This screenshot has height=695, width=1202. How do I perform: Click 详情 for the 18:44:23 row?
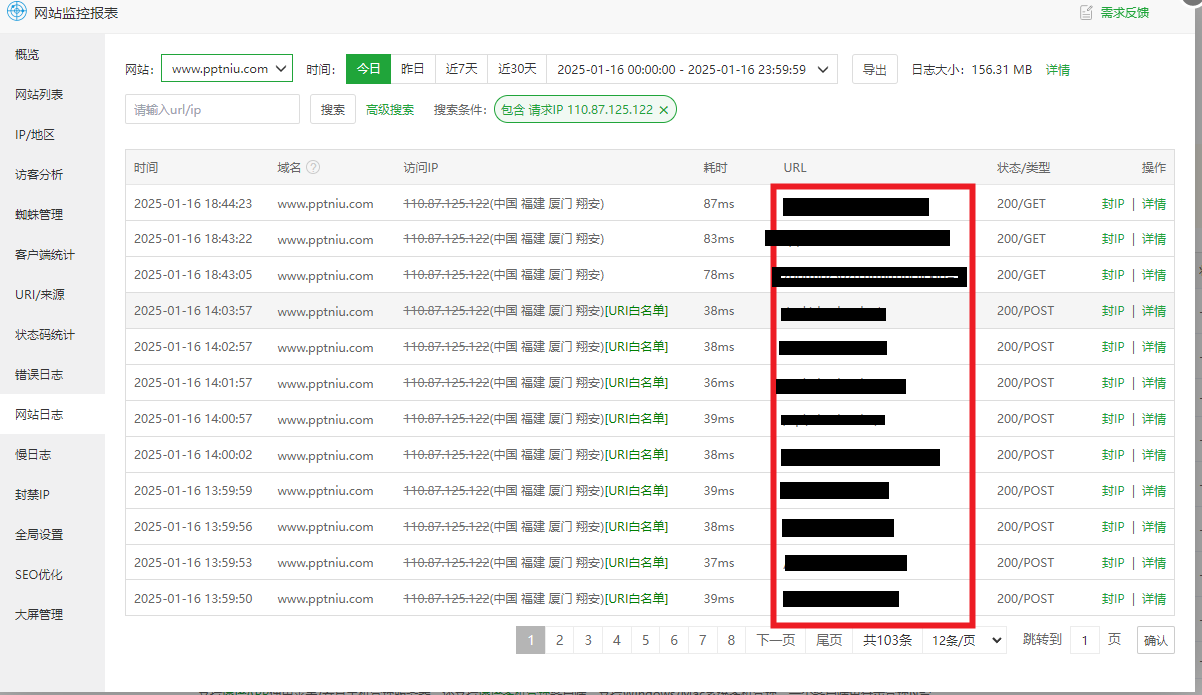(1154, 203)
